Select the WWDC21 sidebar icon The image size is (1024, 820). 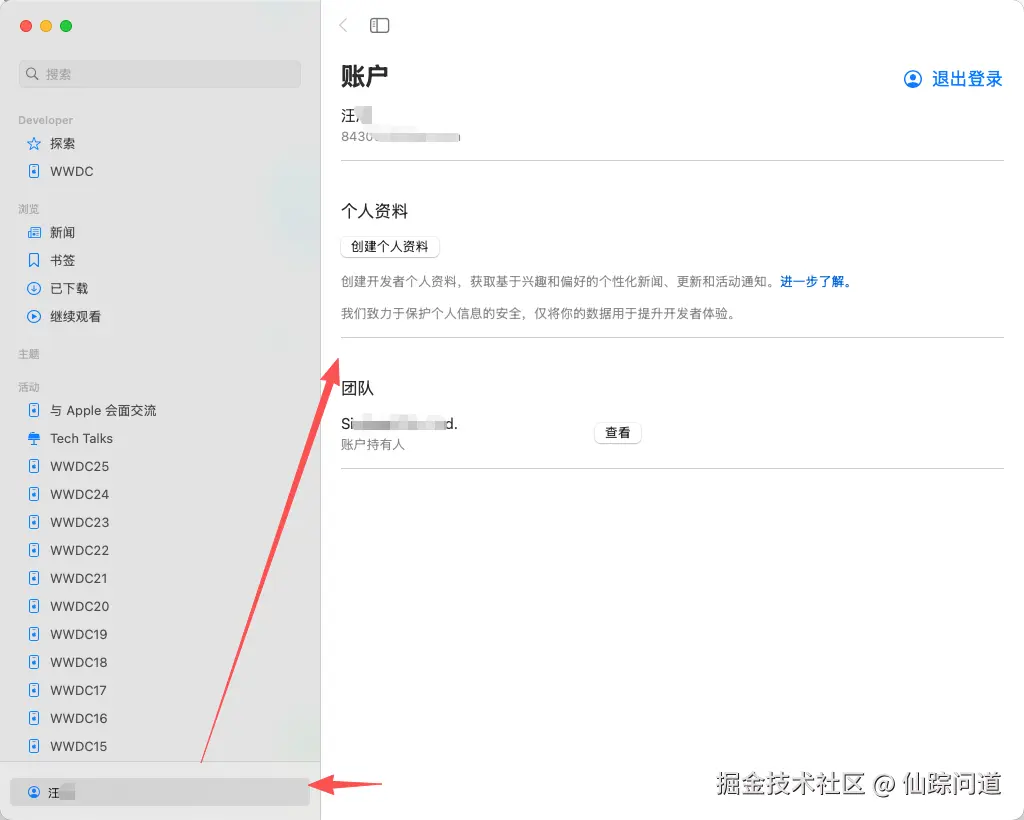click(x=34, y=578)
